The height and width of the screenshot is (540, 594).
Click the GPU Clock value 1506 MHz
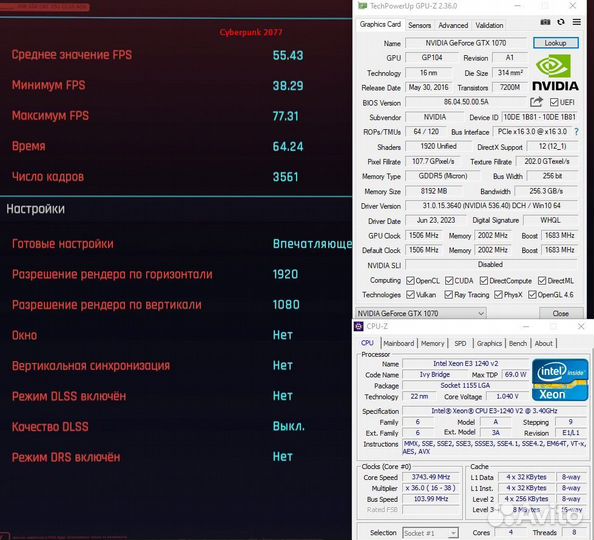424,235
